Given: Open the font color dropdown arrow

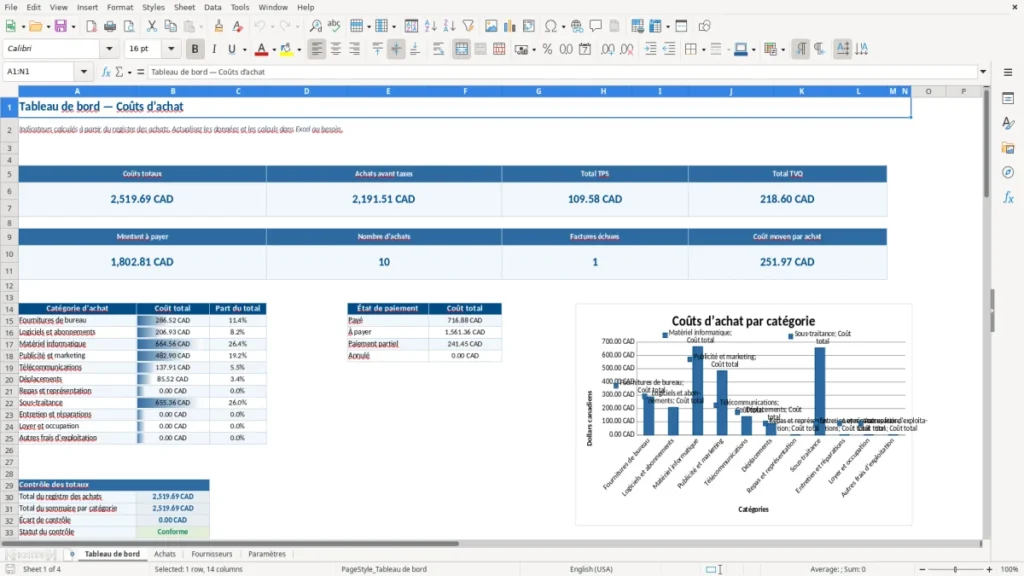Looking at the screenshot, I should pyautogui.click(x=274, y=50).
